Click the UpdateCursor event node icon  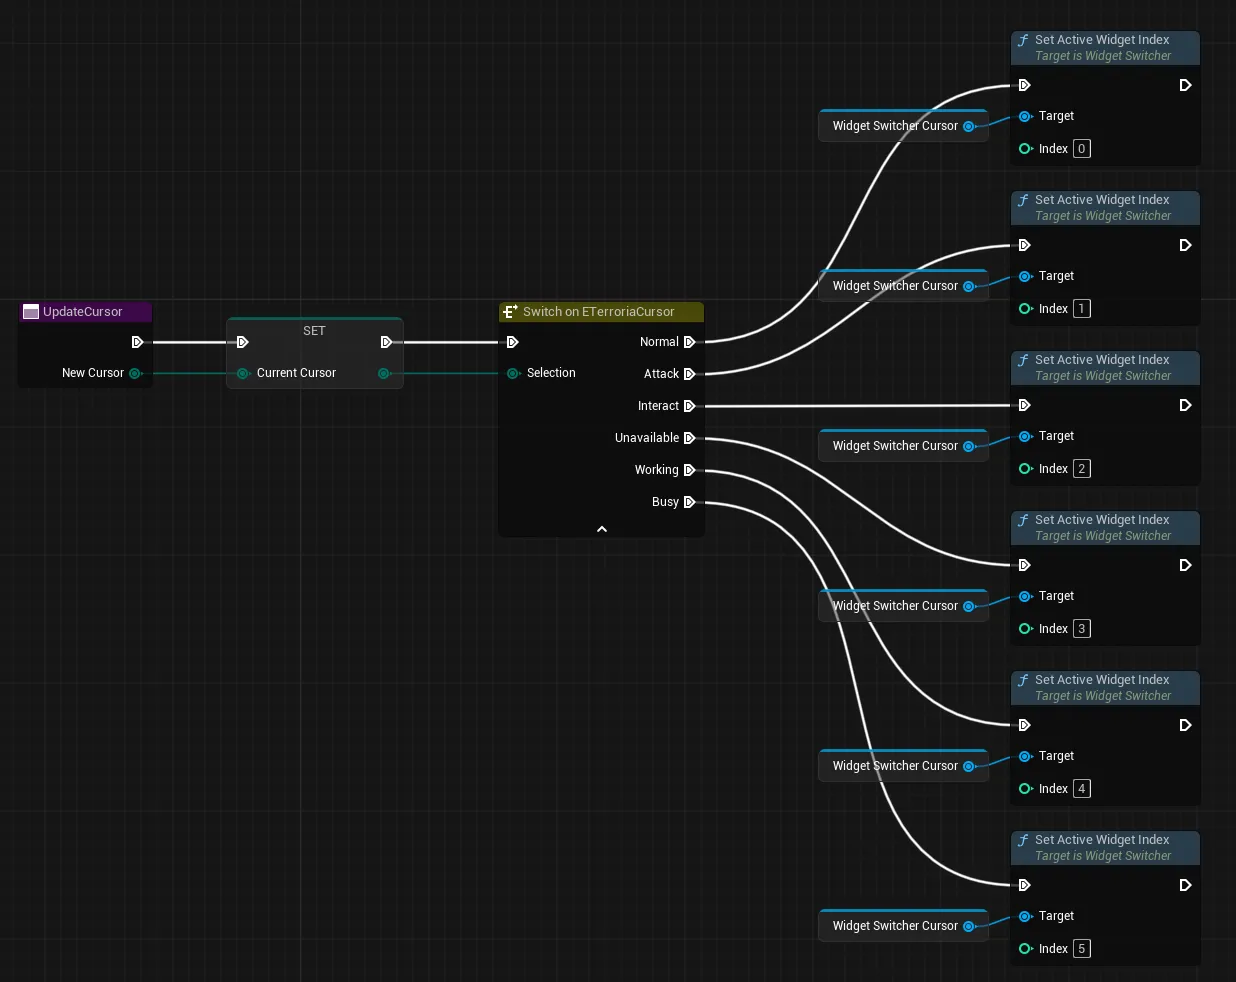tap(31, 312)
